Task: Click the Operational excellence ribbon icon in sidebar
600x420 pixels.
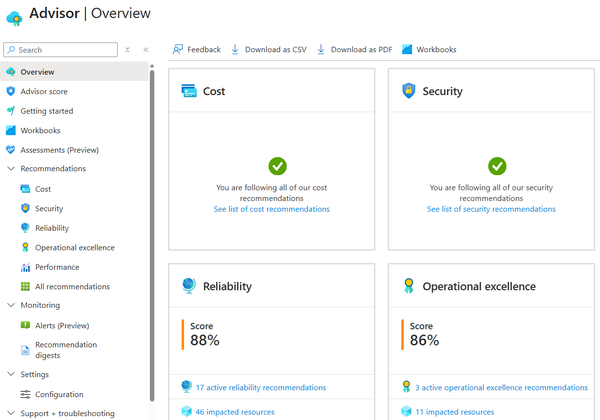Action: coord(25,247)
